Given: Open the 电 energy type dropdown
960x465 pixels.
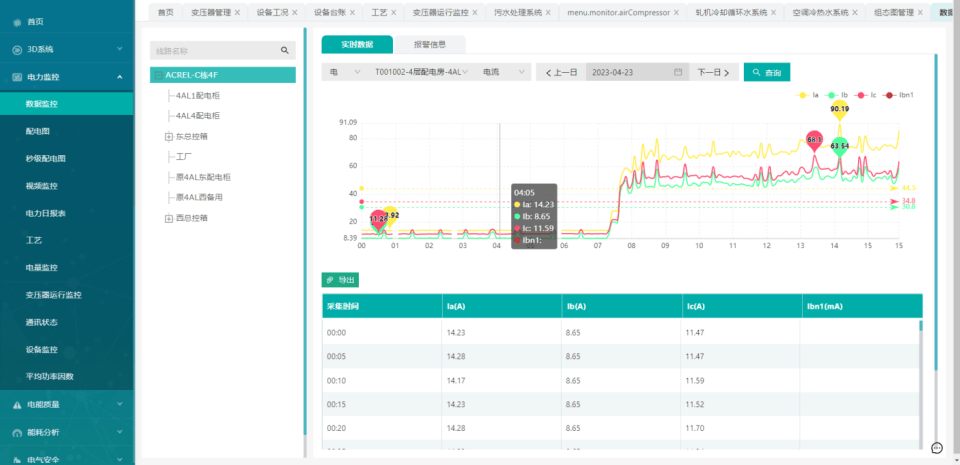Looking at the screenshot, I should 345,72.
